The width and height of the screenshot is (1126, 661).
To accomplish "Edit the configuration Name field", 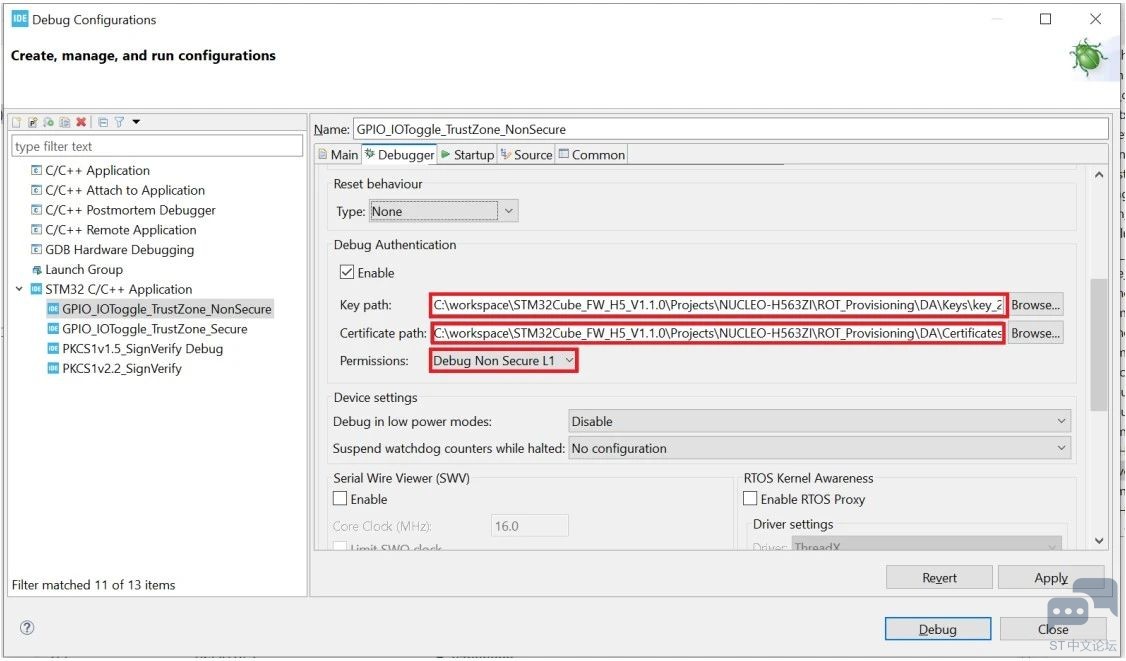I will tap(730, 129).
